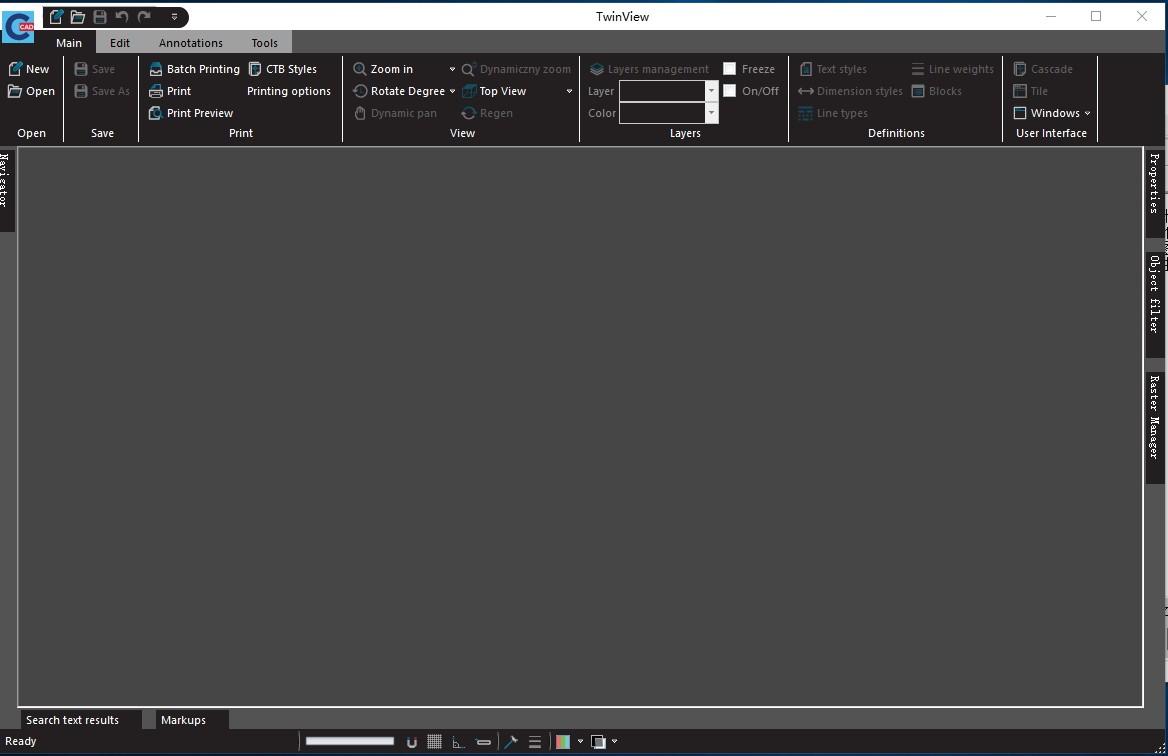Viewport: 1168px width, 756px height.
Task: Switch to the Annotations ribbon tab
Action: tap(191, 43)
